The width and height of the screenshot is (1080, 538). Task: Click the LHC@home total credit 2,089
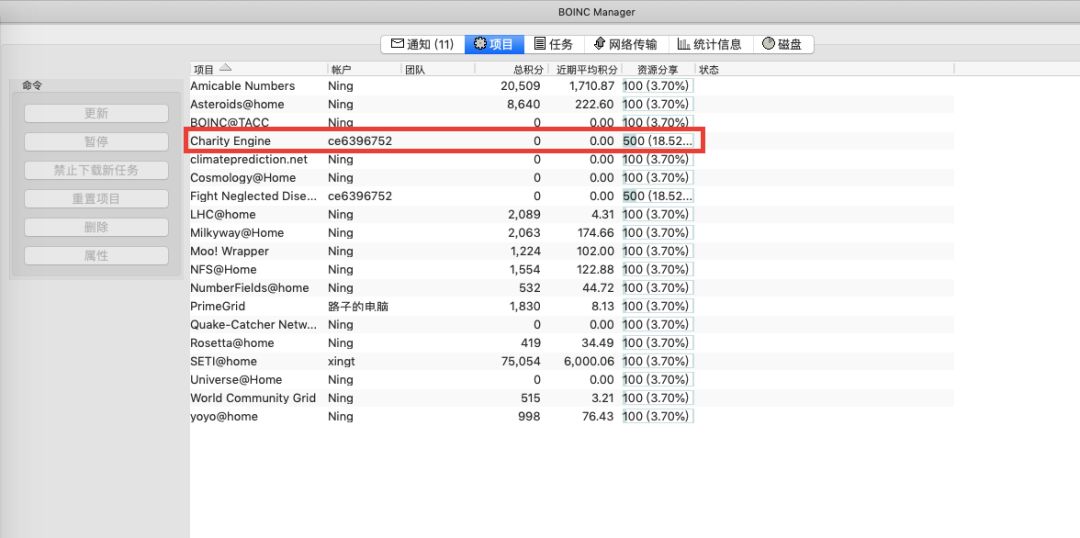[524, 214]
